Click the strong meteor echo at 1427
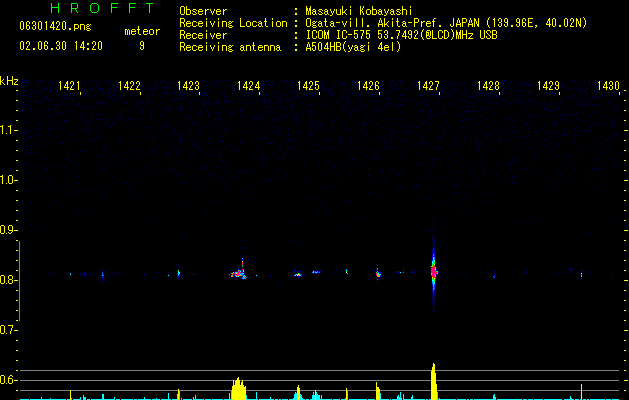Image resolution: width=629 pixels, height=400 pixels. tap(434, 272)
